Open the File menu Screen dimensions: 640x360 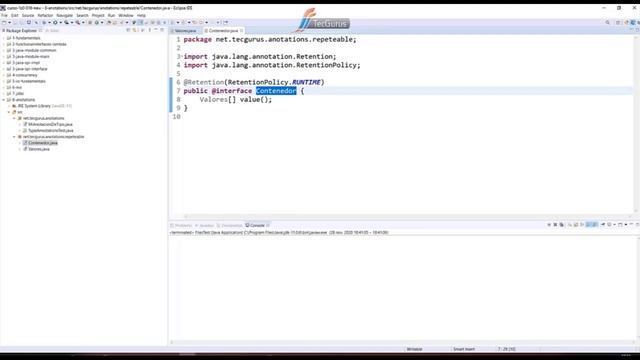pos(4,15)
